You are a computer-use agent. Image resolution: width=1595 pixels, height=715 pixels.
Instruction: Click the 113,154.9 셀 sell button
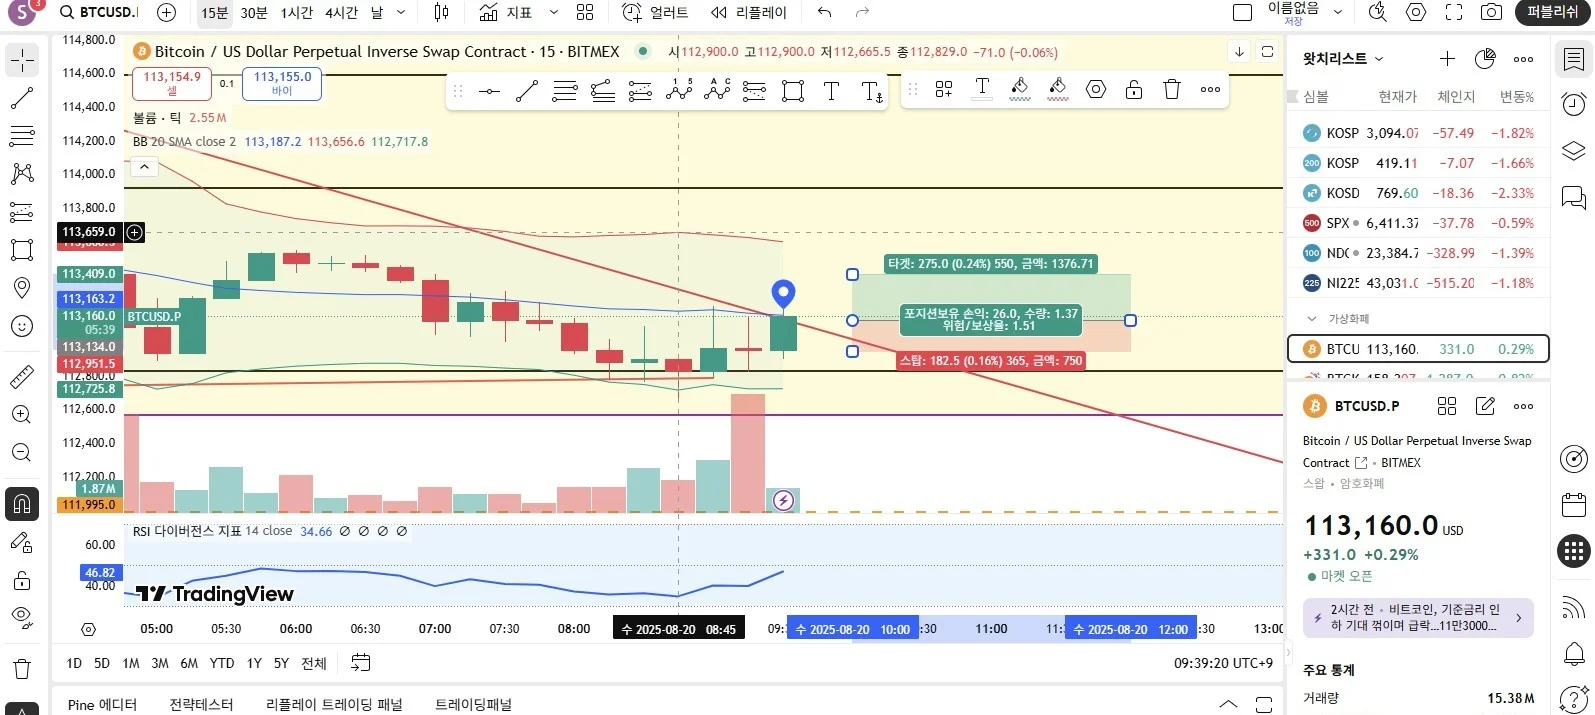tap(172, 84)
